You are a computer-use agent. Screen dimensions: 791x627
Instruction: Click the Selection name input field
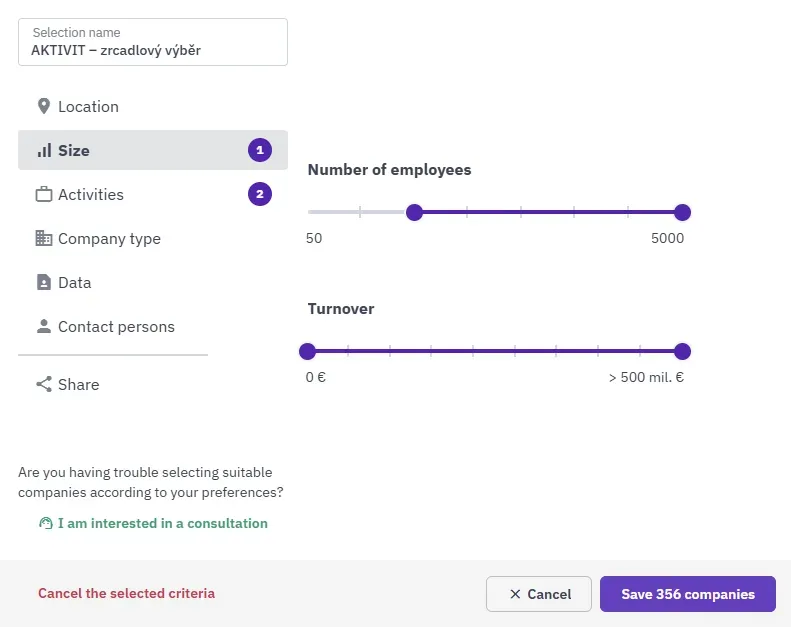[x=153, y=42]
